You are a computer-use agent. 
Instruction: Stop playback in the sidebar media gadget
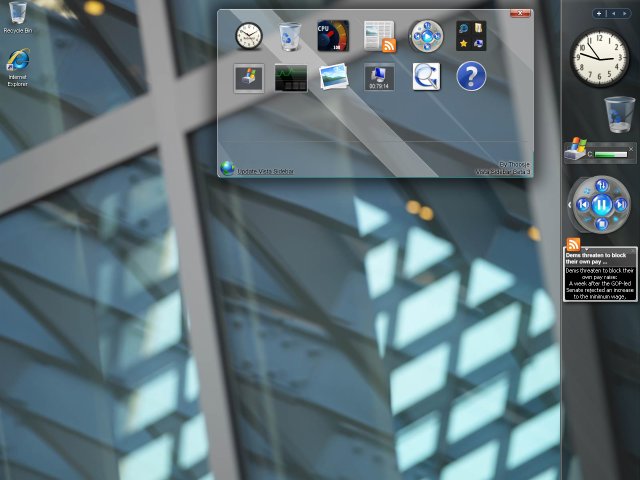tap(601, 224)
